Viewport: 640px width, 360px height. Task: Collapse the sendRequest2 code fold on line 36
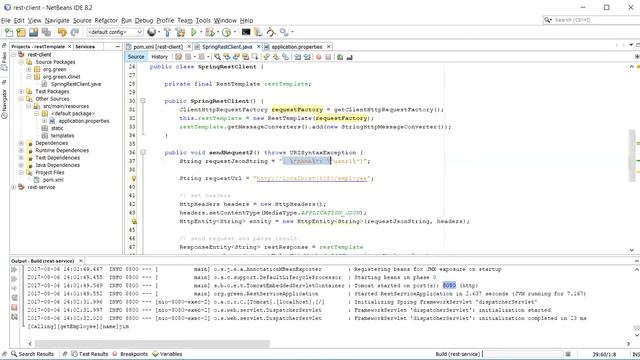[x=143, y=152]
